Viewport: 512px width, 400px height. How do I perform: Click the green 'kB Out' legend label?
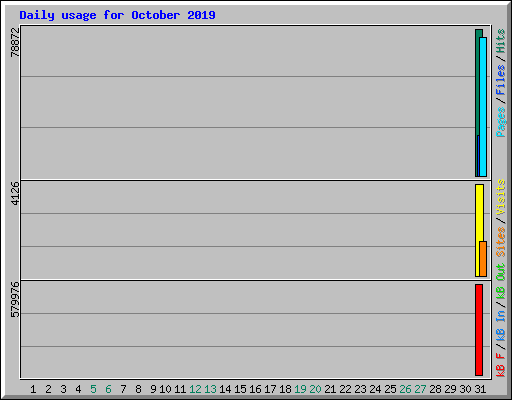click(x=501, y=281)
